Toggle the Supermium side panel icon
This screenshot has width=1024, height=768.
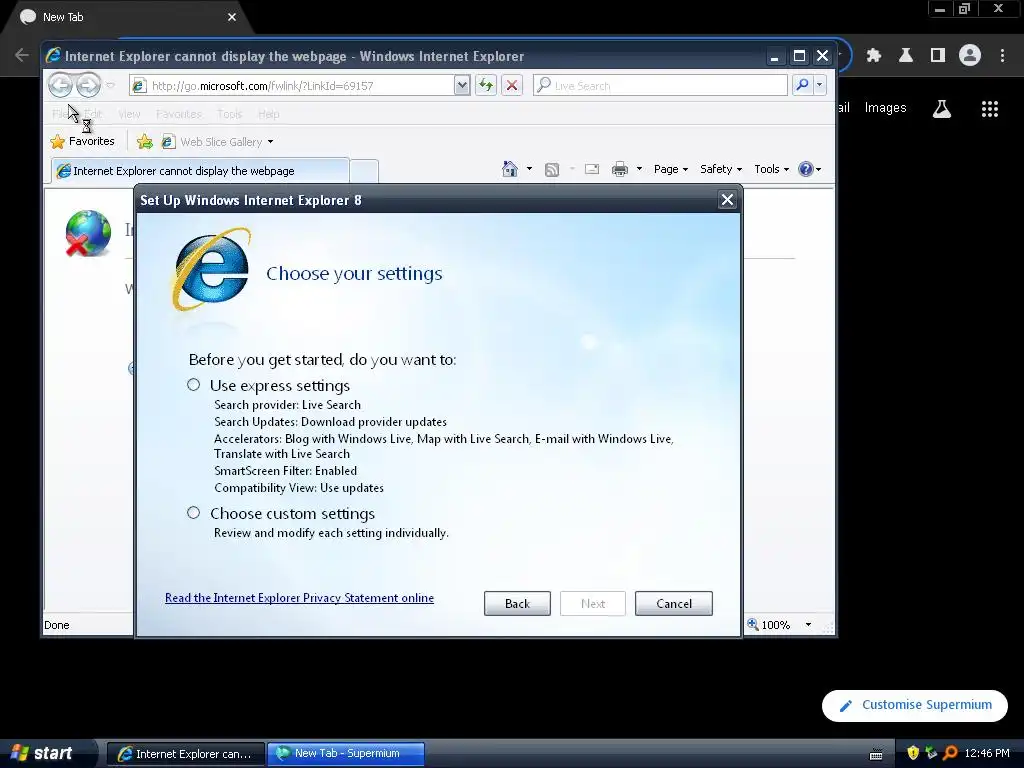[x=938, y=56]
